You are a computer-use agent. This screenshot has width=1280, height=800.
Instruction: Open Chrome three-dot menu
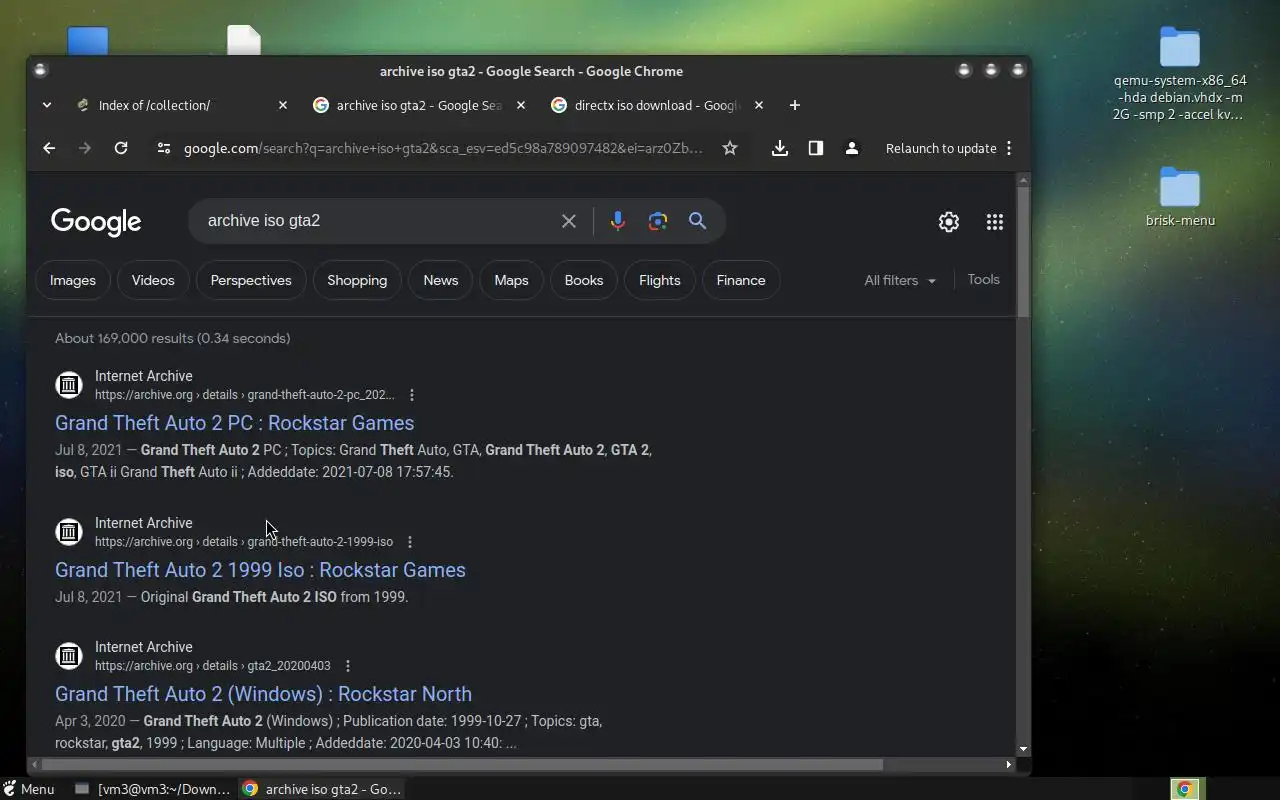[x=1009, y=148]
